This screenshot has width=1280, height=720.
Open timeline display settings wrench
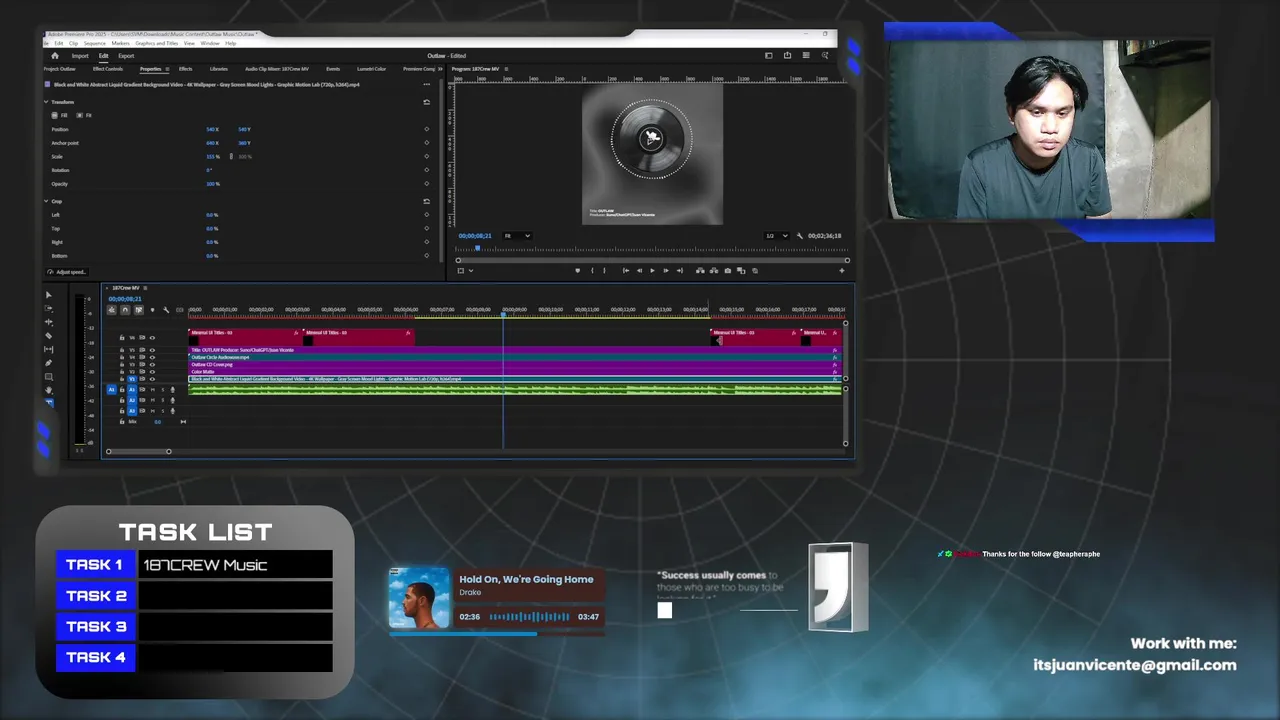click(x=166, y=310)
